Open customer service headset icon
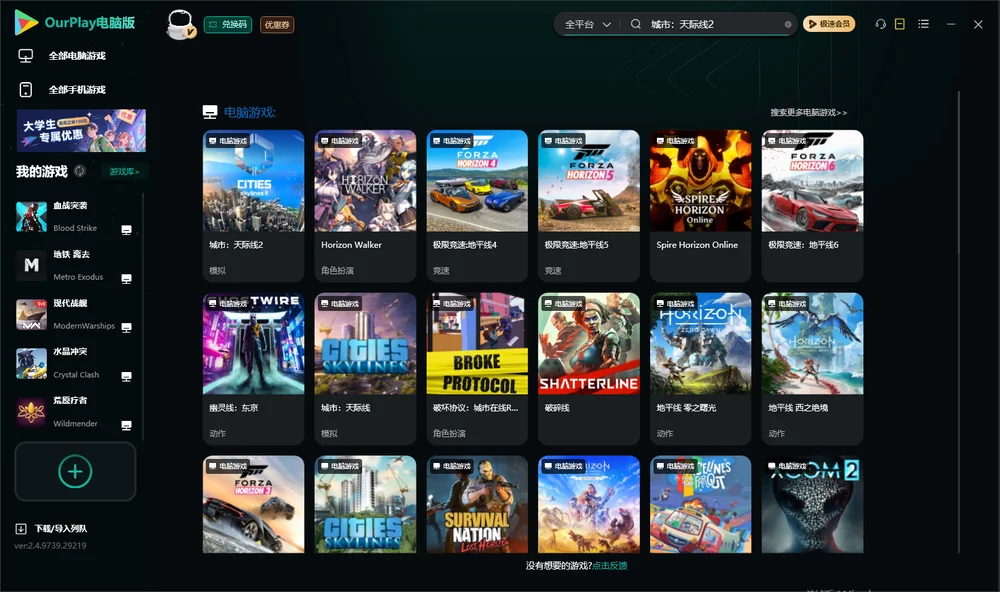 [880, 24]
